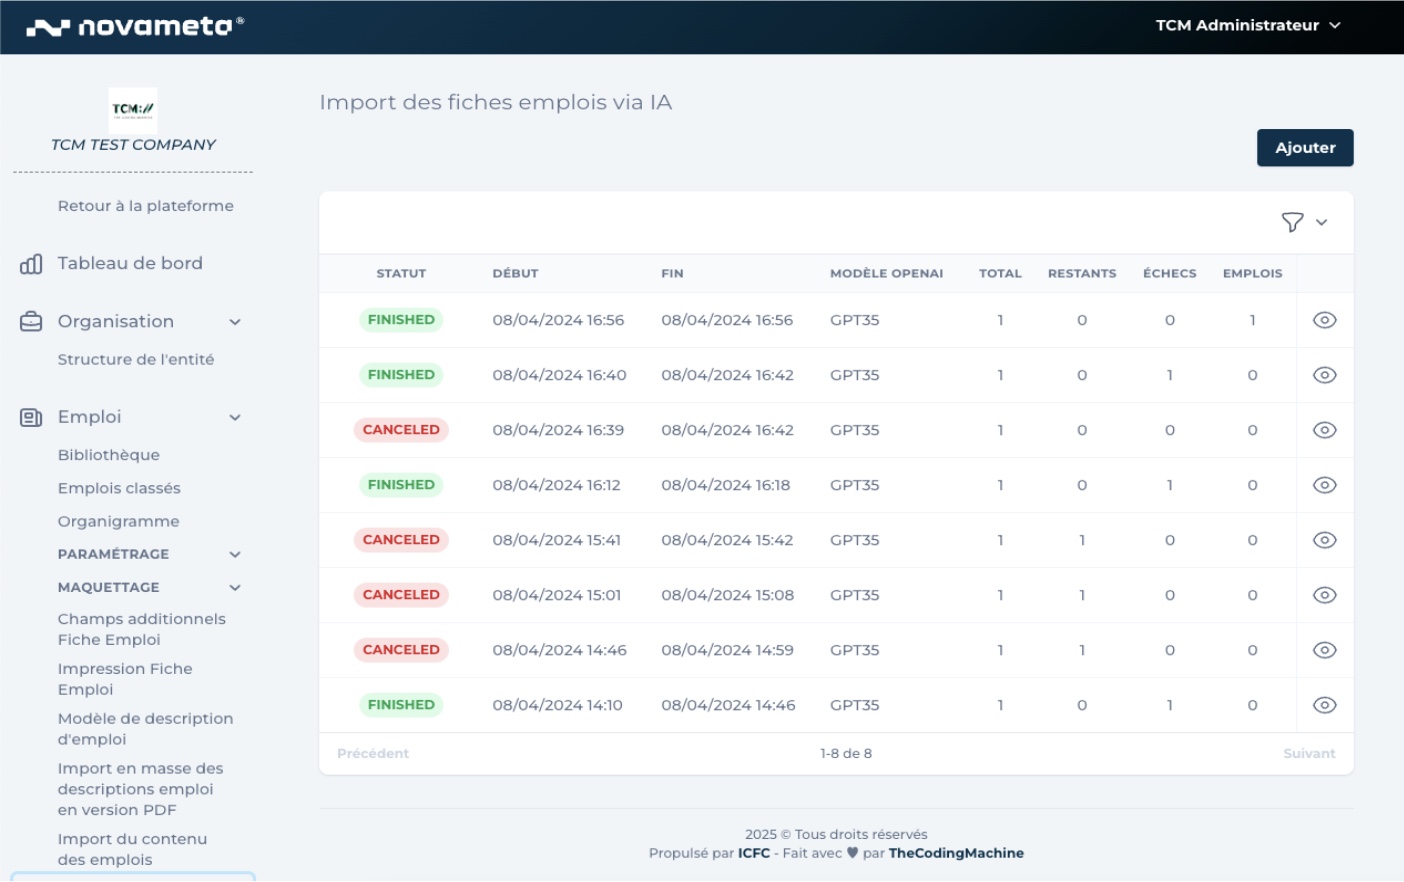
Task: Sort by FIN column header
Action: click(x=672, y=274)
